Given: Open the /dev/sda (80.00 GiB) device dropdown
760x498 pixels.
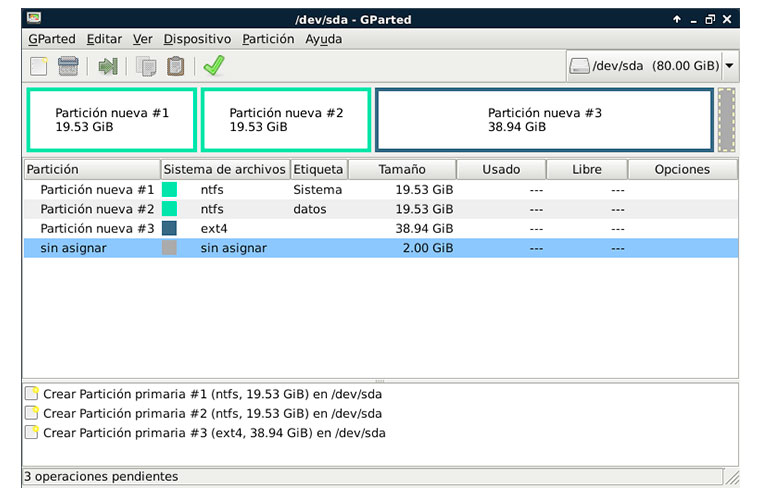Looking at the screenshot, I should [652, 65].
